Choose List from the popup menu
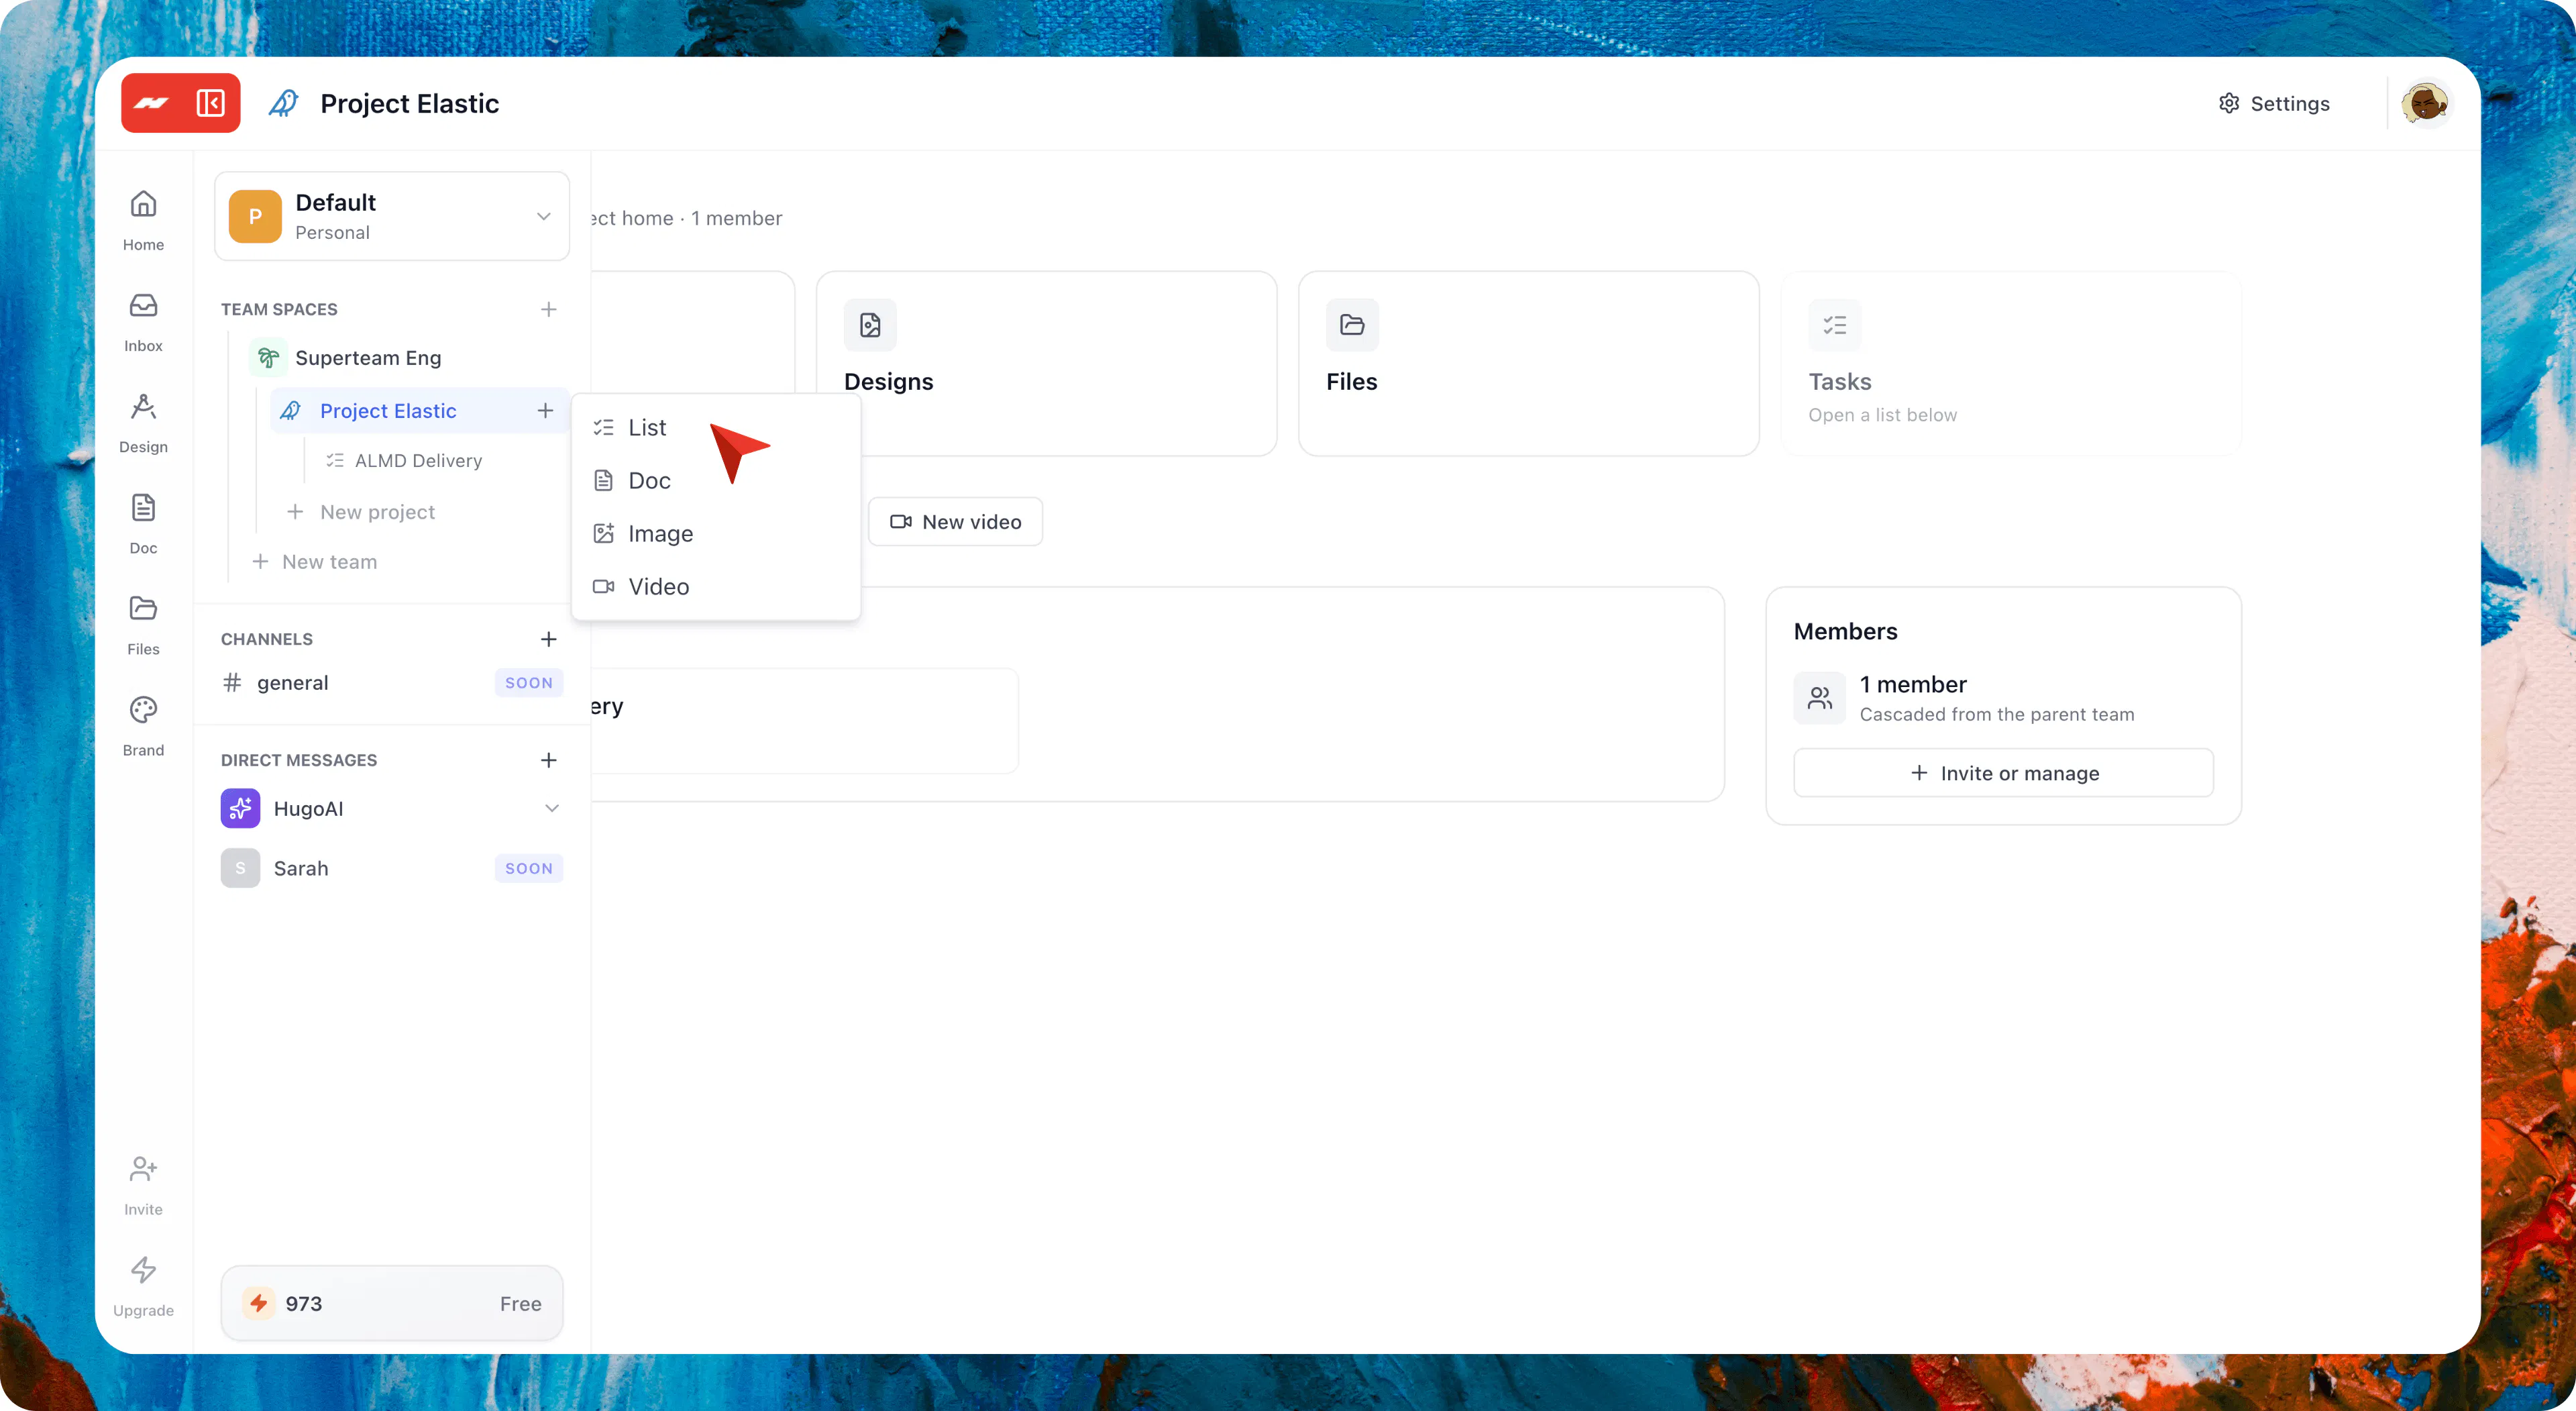This screenshot has width=2576, height=1411. coord(716,428)
